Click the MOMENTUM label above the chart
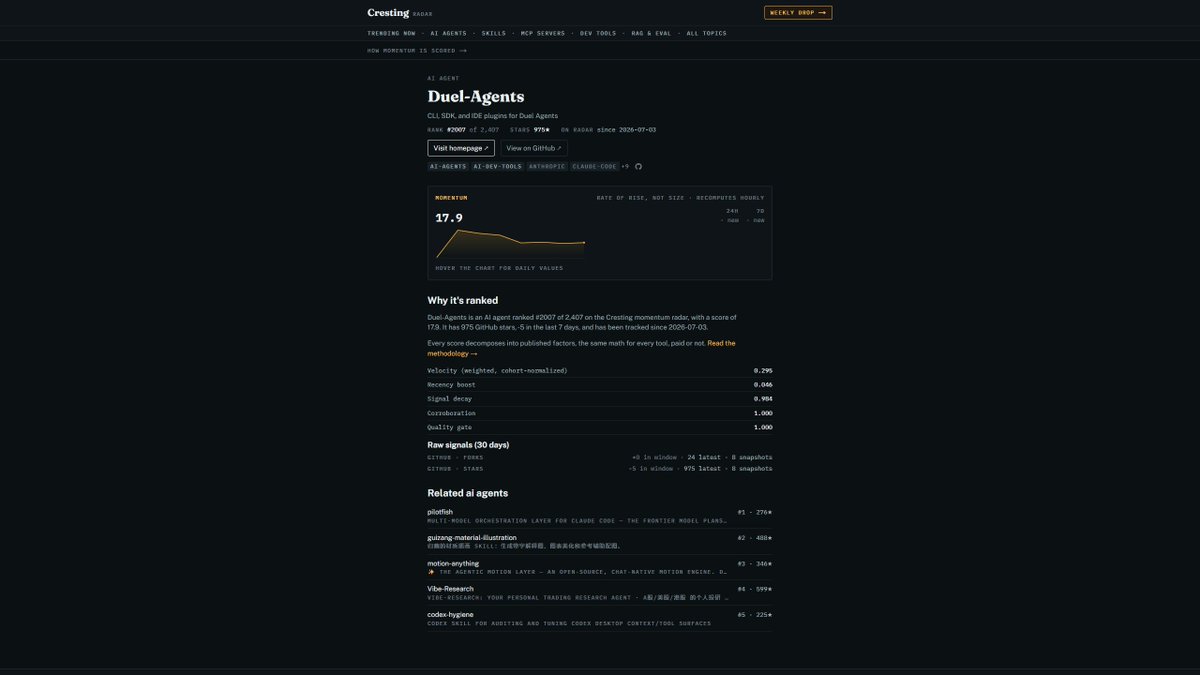This screenshot has height=675, width=1200. [x=451, y=198]
